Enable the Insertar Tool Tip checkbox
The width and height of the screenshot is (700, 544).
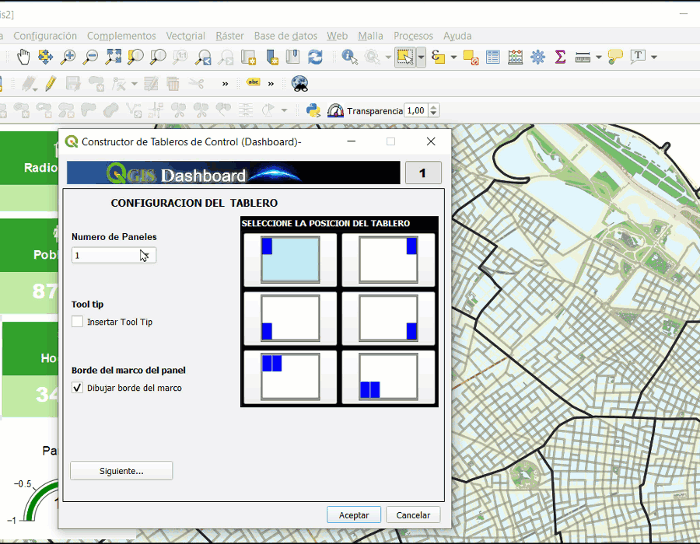pos(78,322)
